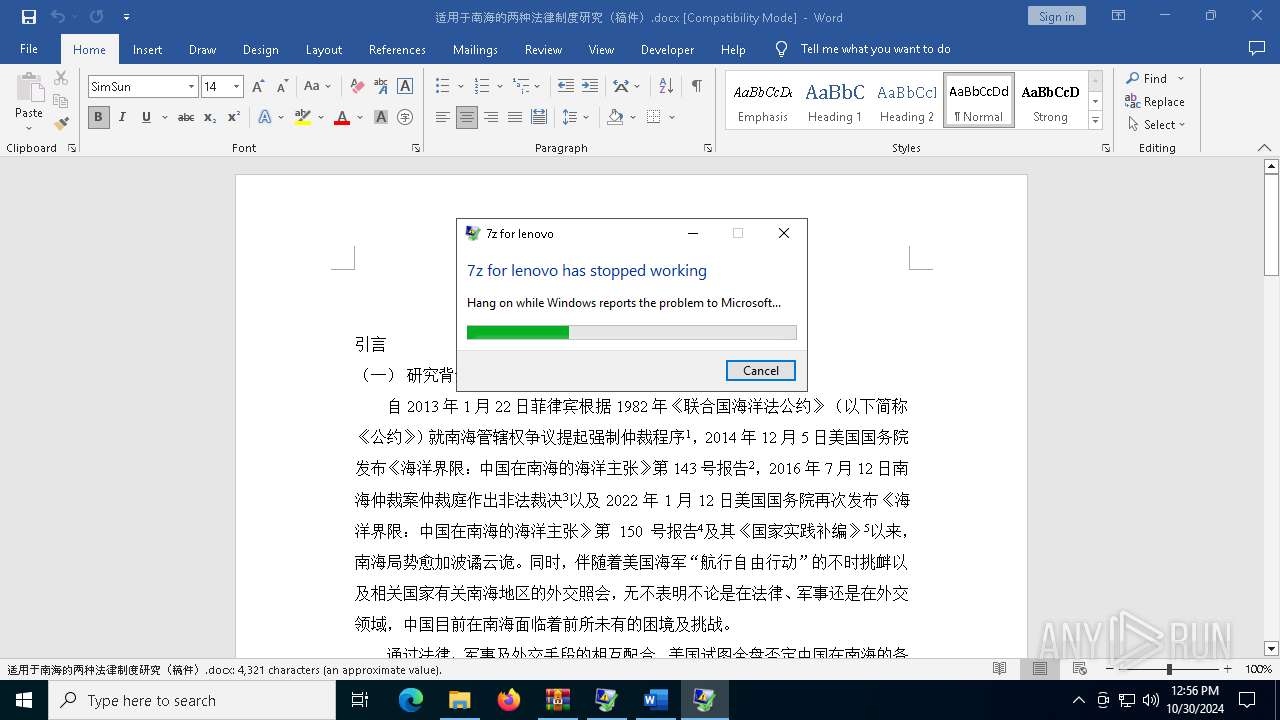The image size is (1280, 720).
Task: Switch to Print Layout view in status bar
Action: point(1040,669)
